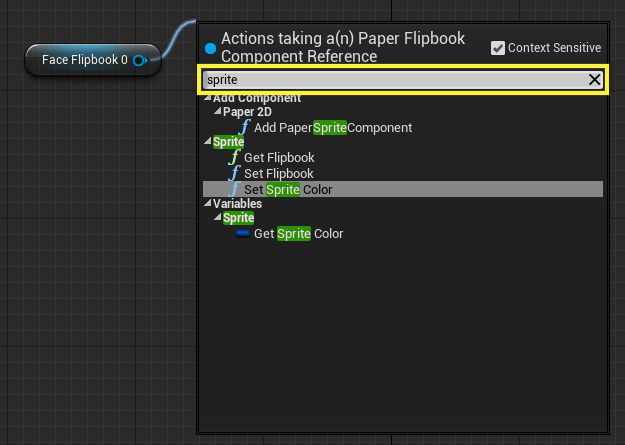Viewport: 625px width, 445px height.
Task: Click the Sprite label above Get Flipbook
Action: click(x=228, y=142)
